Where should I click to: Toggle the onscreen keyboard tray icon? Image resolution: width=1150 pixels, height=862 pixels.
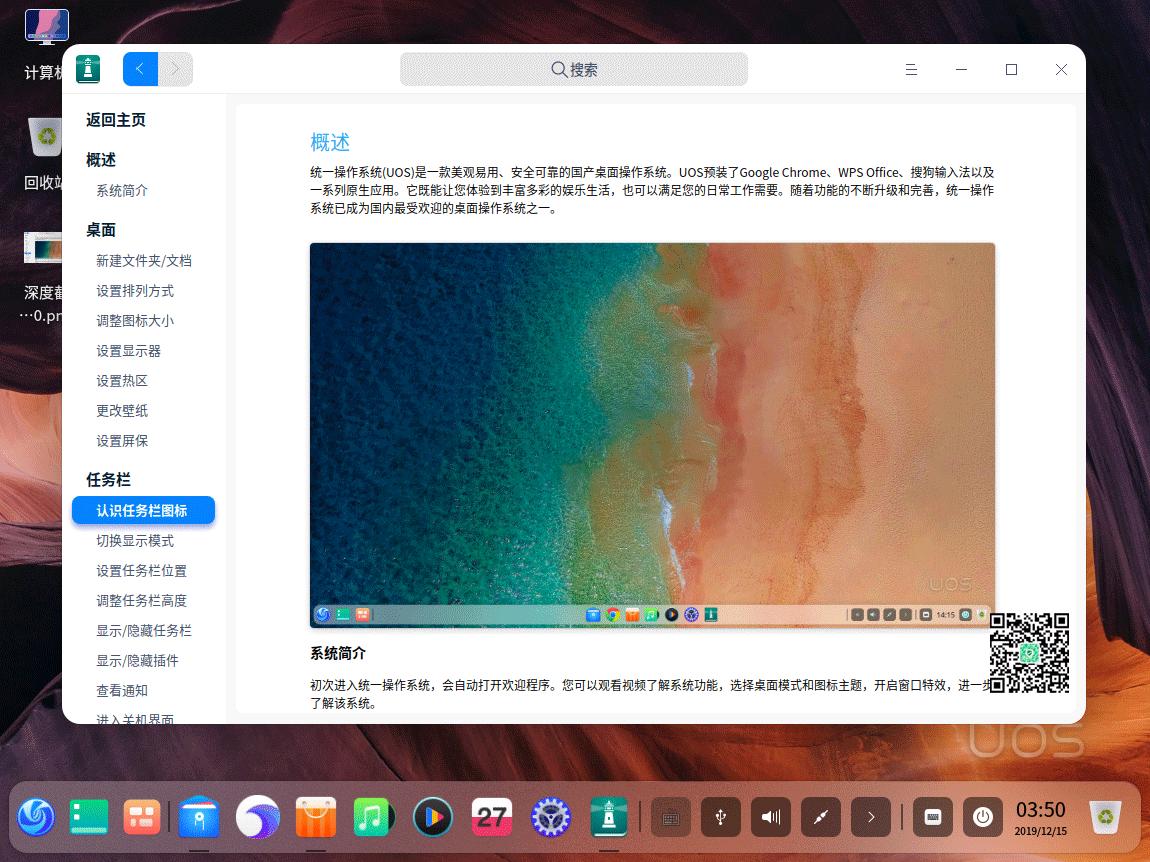coord(933,817)
